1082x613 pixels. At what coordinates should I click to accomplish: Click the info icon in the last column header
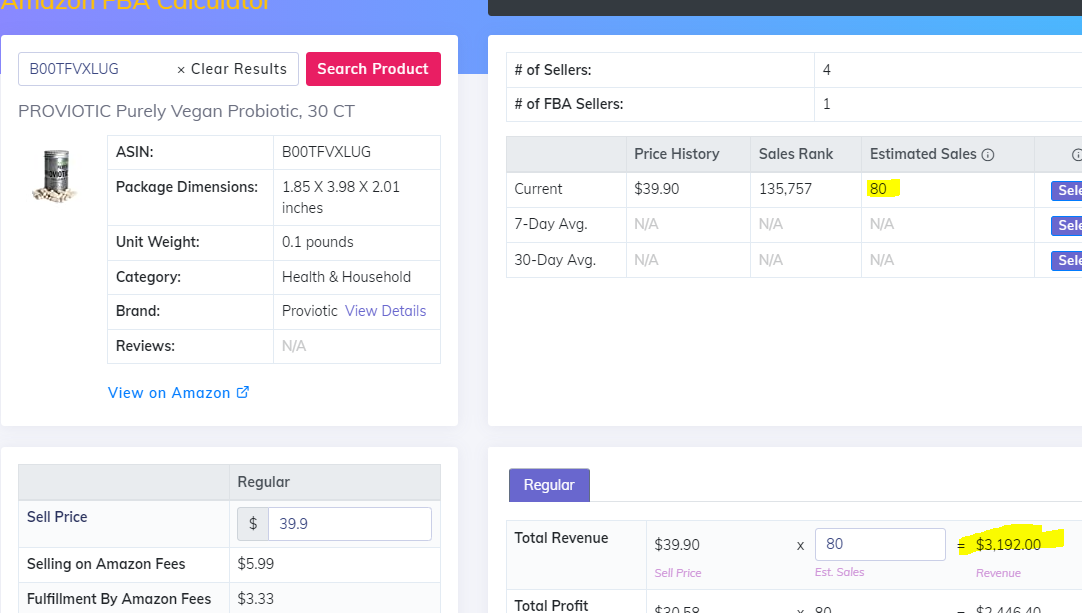pos(1077,155)
